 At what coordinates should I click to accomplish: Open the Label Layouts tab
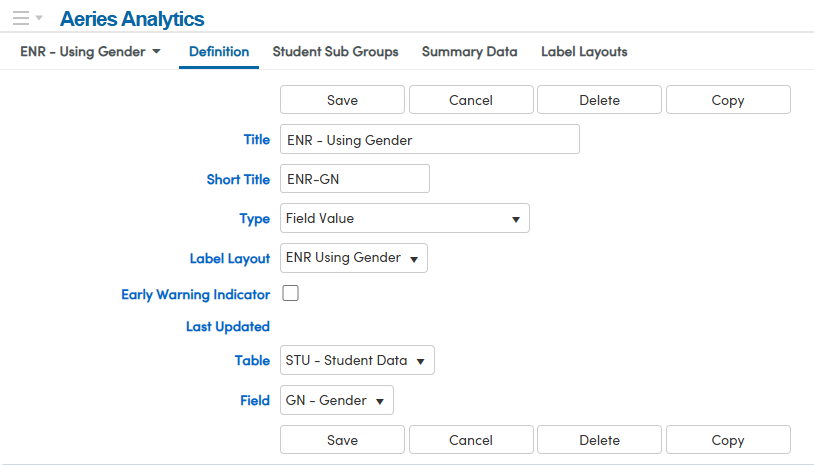click(584, 51)
